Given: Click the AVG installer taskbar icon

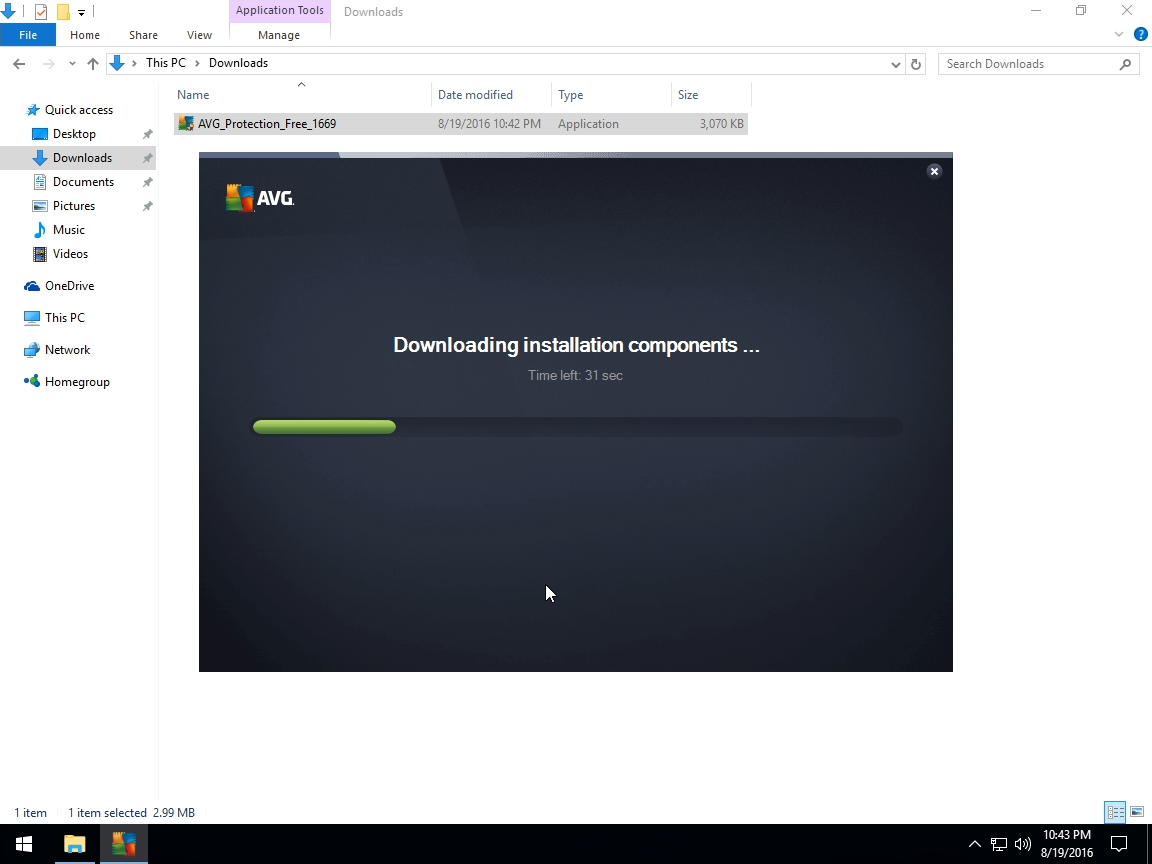Looking at the screenshot, I should tap(123, 844).
